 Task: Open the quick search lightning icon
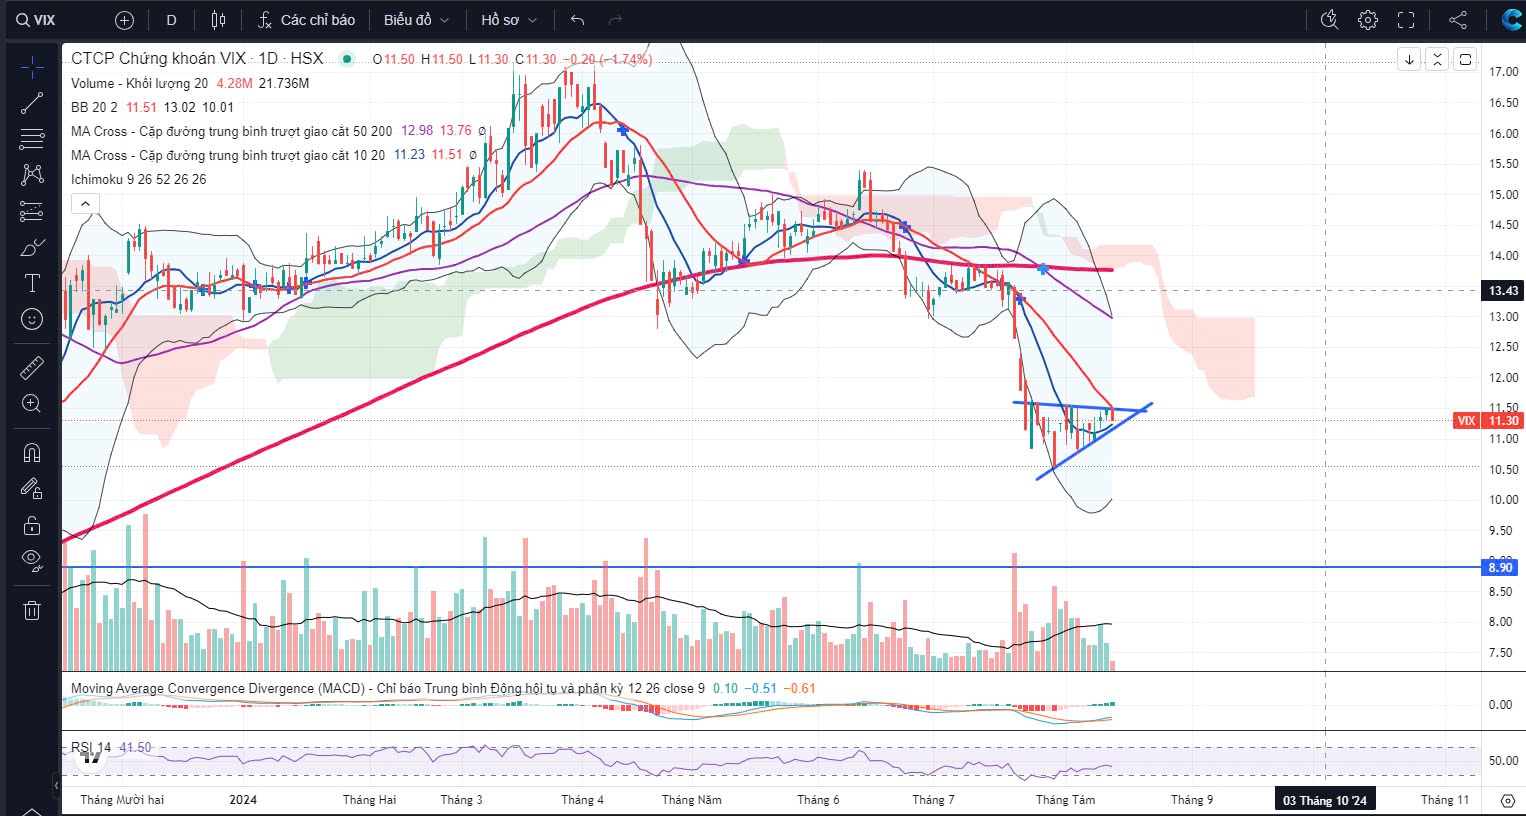(1329, 20)
